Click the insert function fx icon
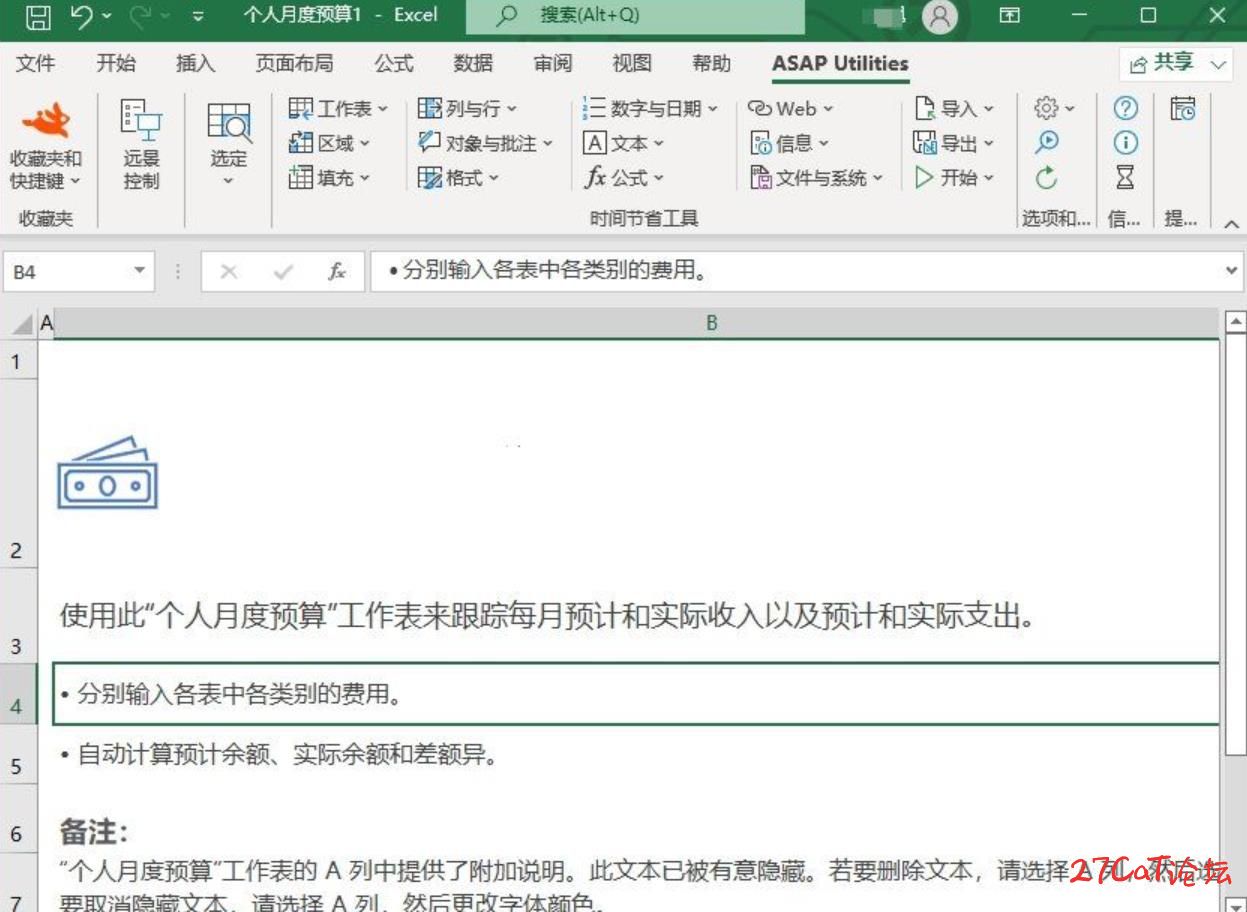 pos(338,271)
